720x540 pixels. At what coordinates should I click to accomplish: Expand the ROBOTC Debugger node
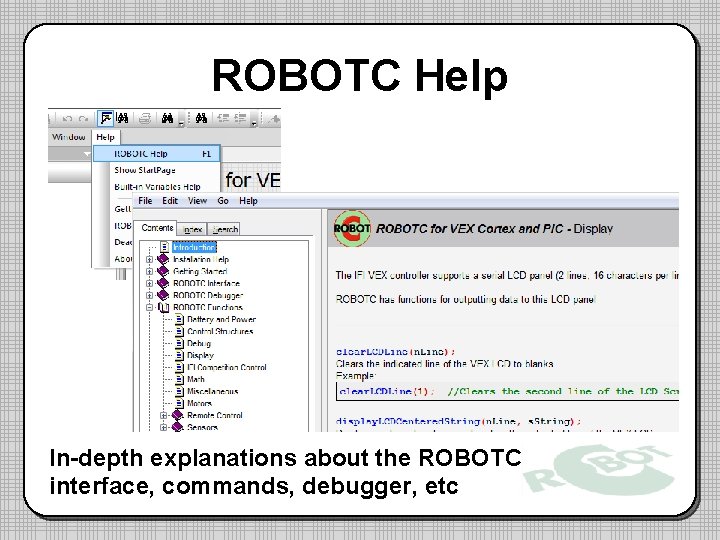149,295
